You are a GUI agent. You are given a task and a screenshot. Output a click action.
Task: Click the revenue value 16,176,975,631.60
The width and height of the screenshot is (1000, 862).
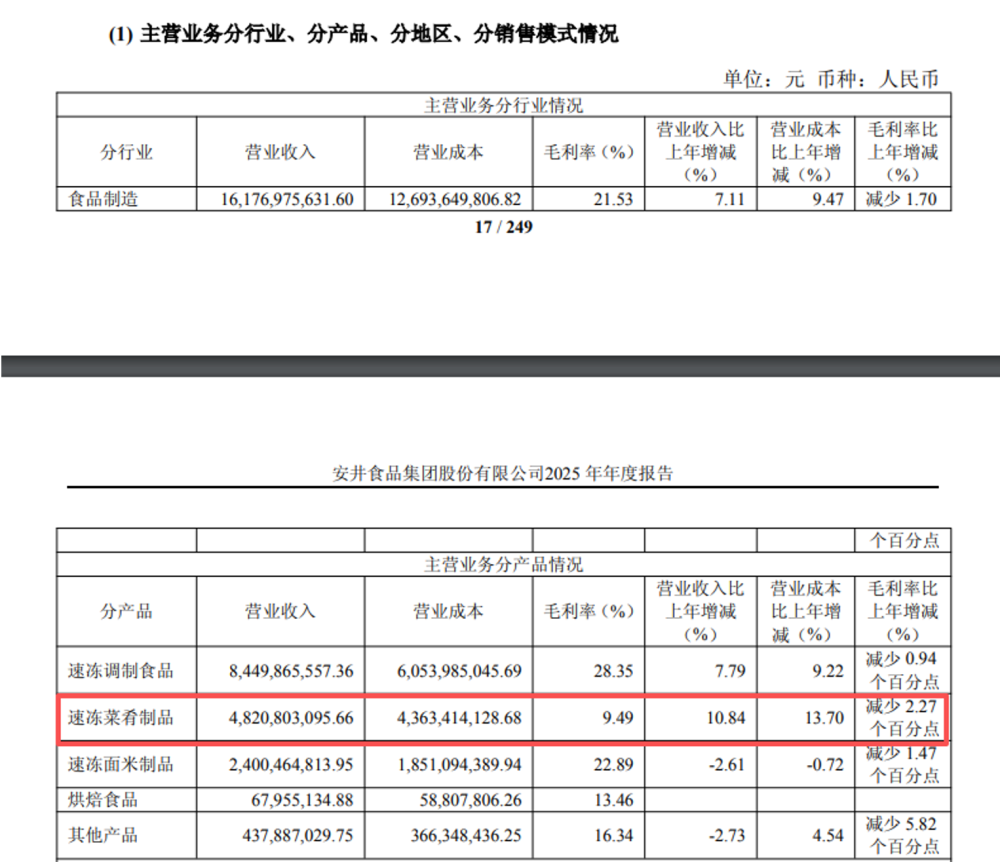pyautogui.click(x=284, y=199)
